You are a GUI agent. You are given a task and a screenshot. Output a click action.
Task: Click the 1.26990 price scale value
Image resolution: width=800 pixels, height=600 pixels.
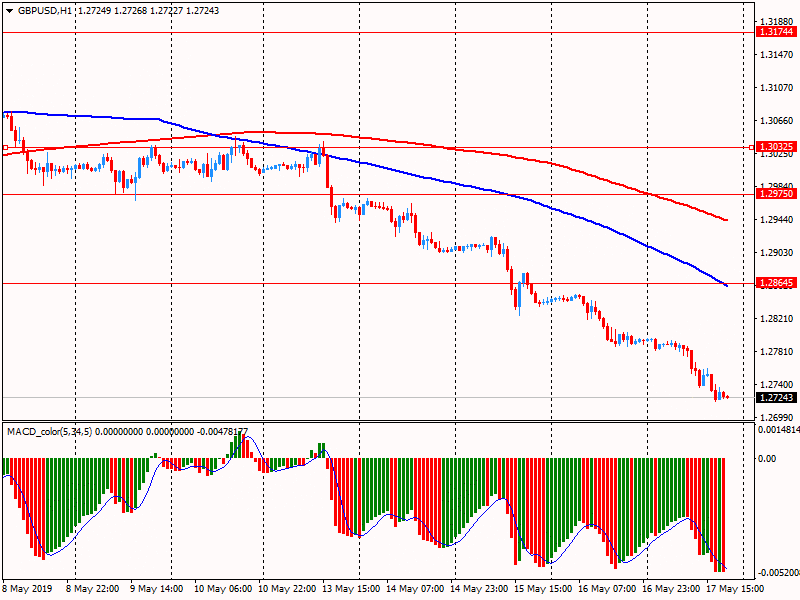(x=777, y=417)
